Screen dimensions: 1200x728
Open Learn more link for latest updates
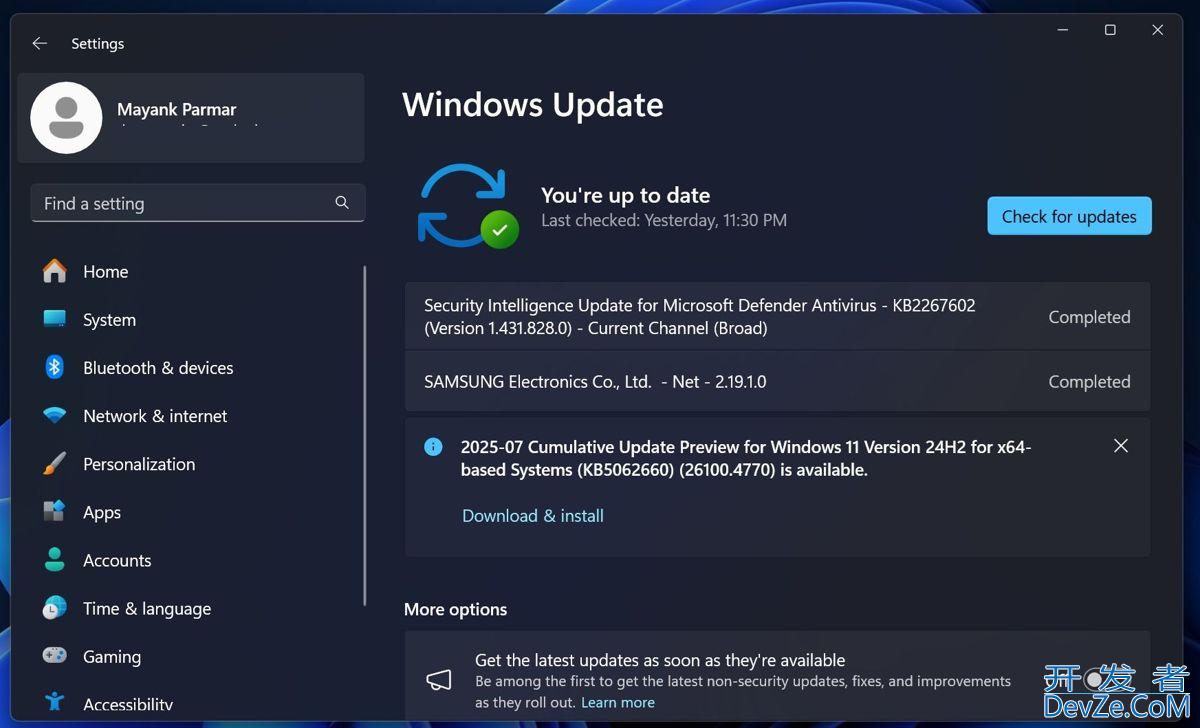(x=617, y=702)
